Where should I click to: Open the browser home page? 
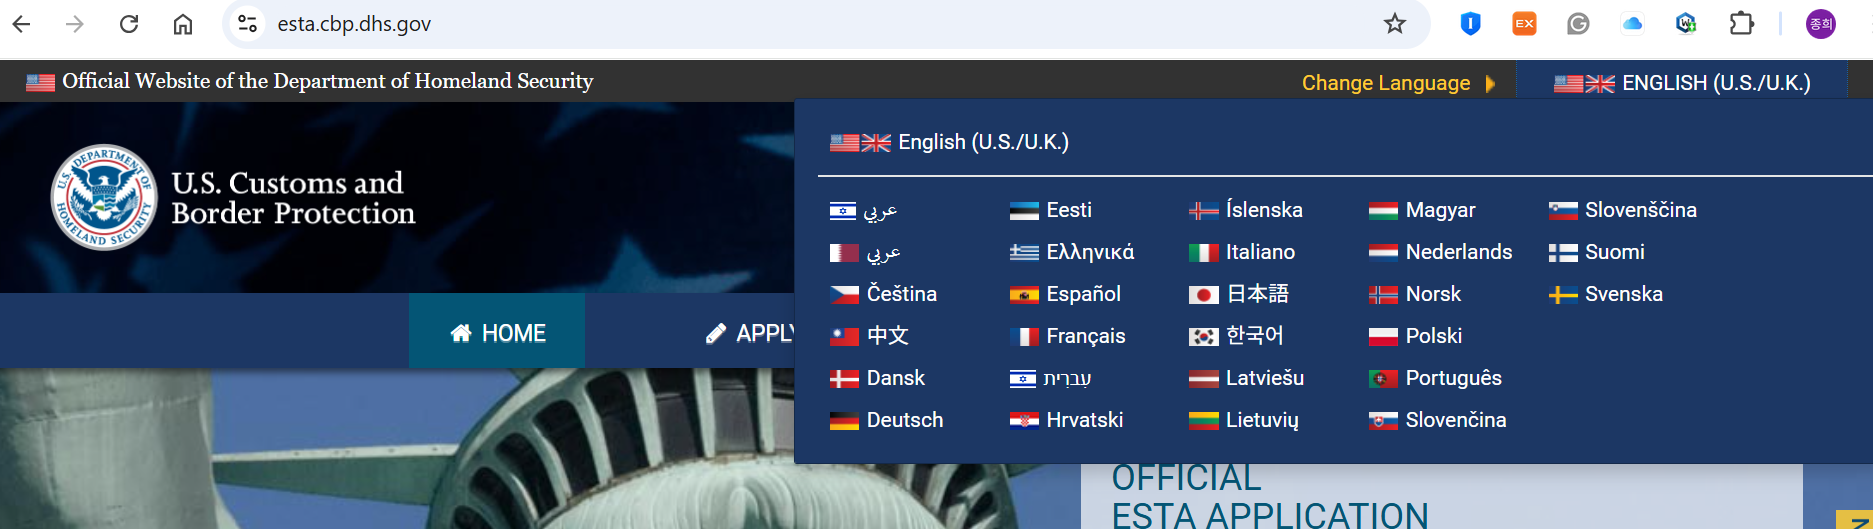click(183, 24)
